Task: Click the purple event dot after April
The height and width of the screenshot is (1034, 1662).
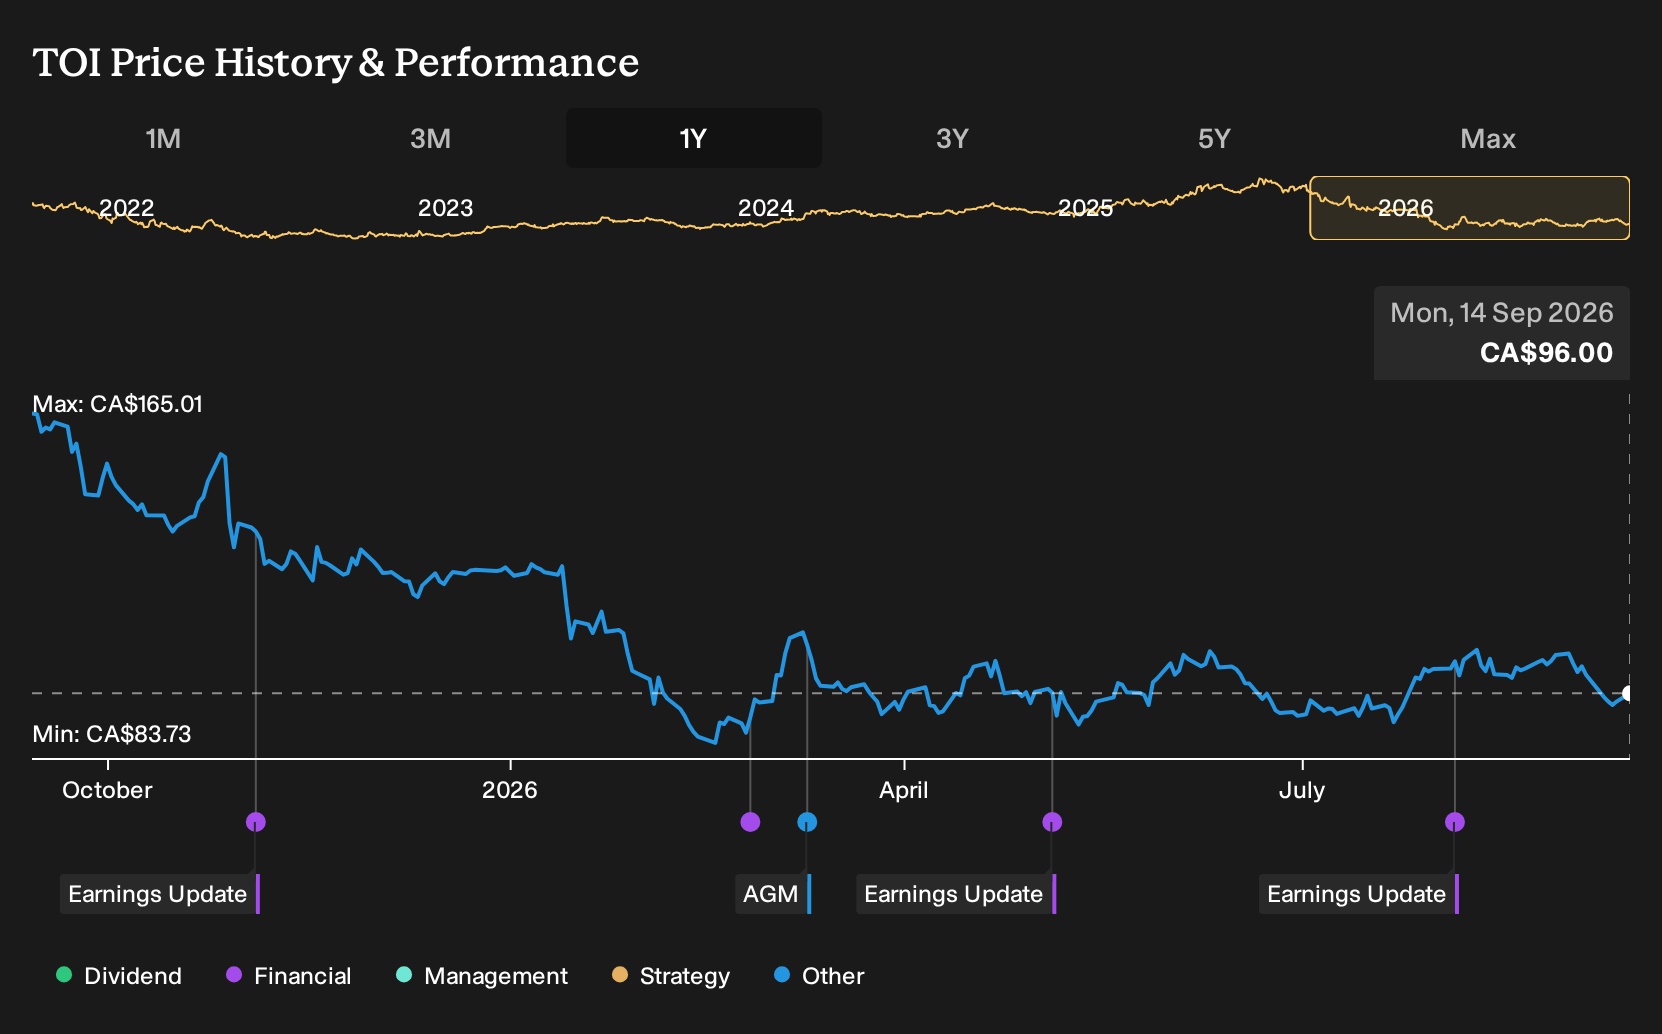Action: 1052,822
